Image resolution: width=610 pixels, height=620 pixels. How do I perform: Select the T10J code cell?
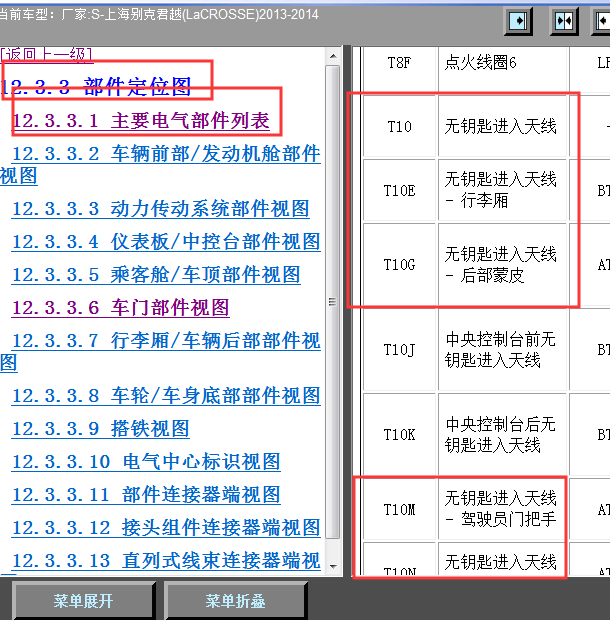pos(399,350)
